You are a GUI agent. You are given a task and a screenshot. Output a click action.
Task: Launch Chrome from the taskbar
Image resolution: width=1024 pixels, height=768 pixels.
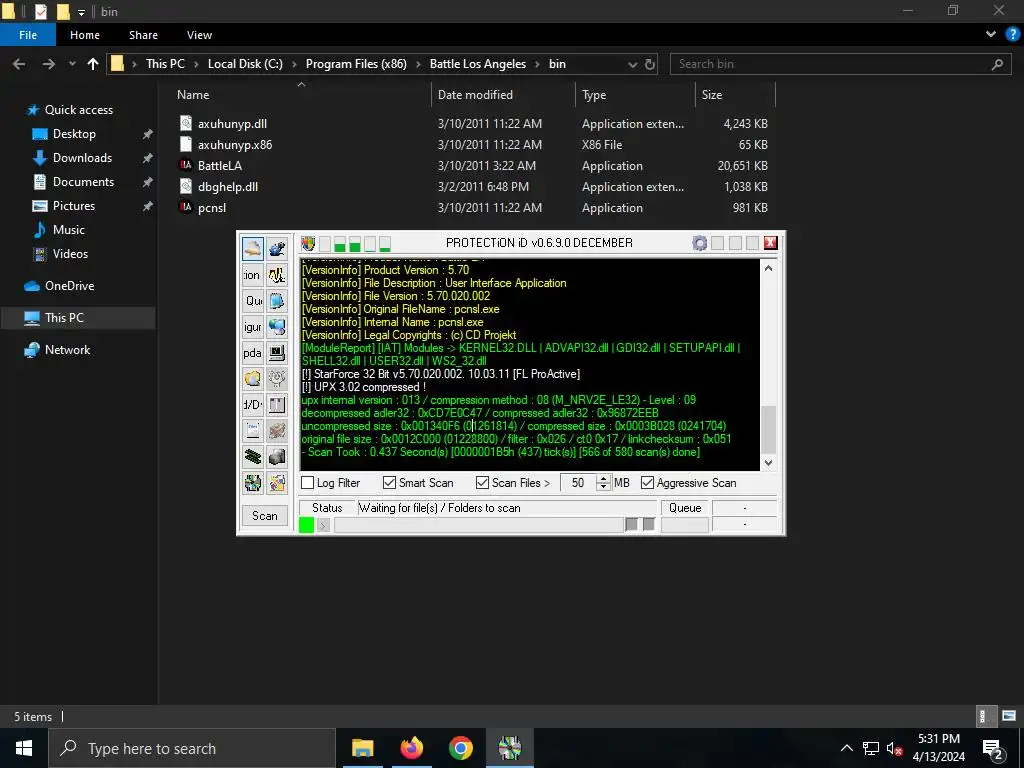(460, 748)
